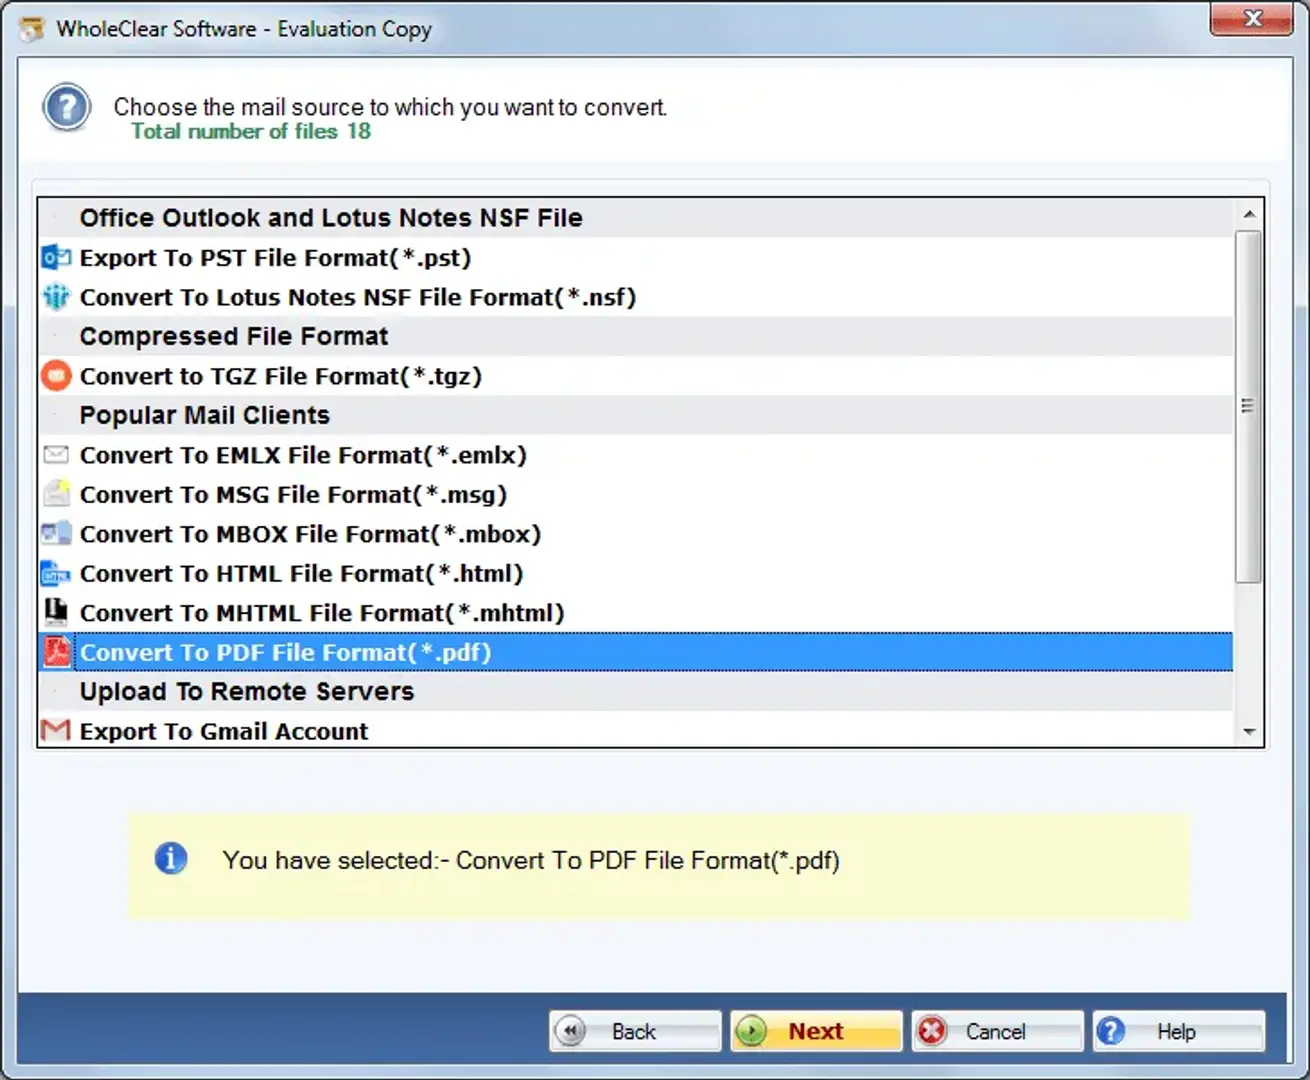Click the HTML file format icon
Image resolution: width=1310 pixels, height=1080 pixels.
(56, 573)
